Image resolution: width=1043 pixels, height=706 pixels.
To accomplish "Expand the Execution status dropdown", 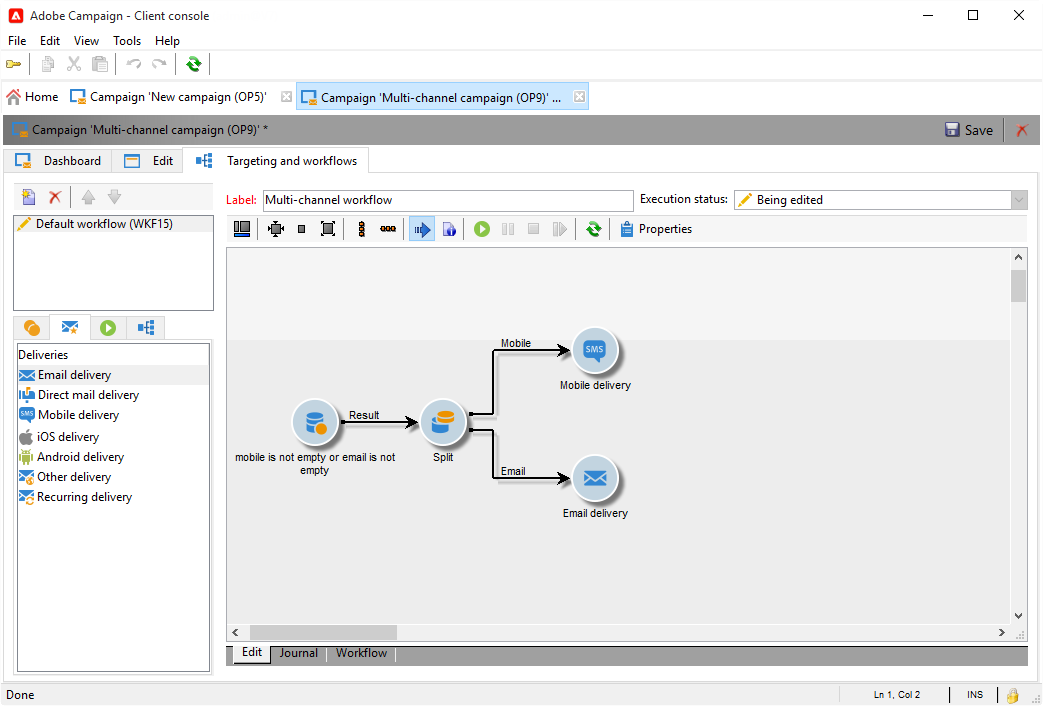I will 1019,200.
